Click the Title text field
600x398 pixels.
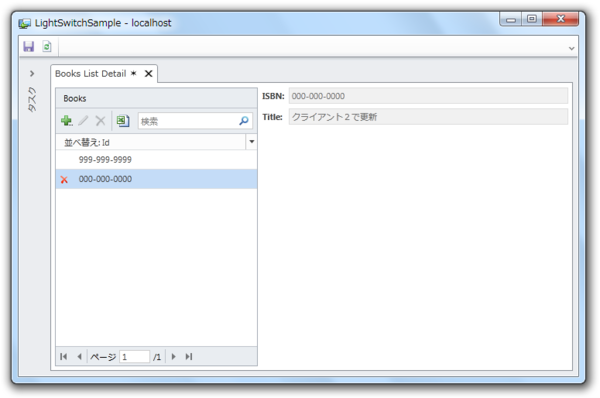428,117
